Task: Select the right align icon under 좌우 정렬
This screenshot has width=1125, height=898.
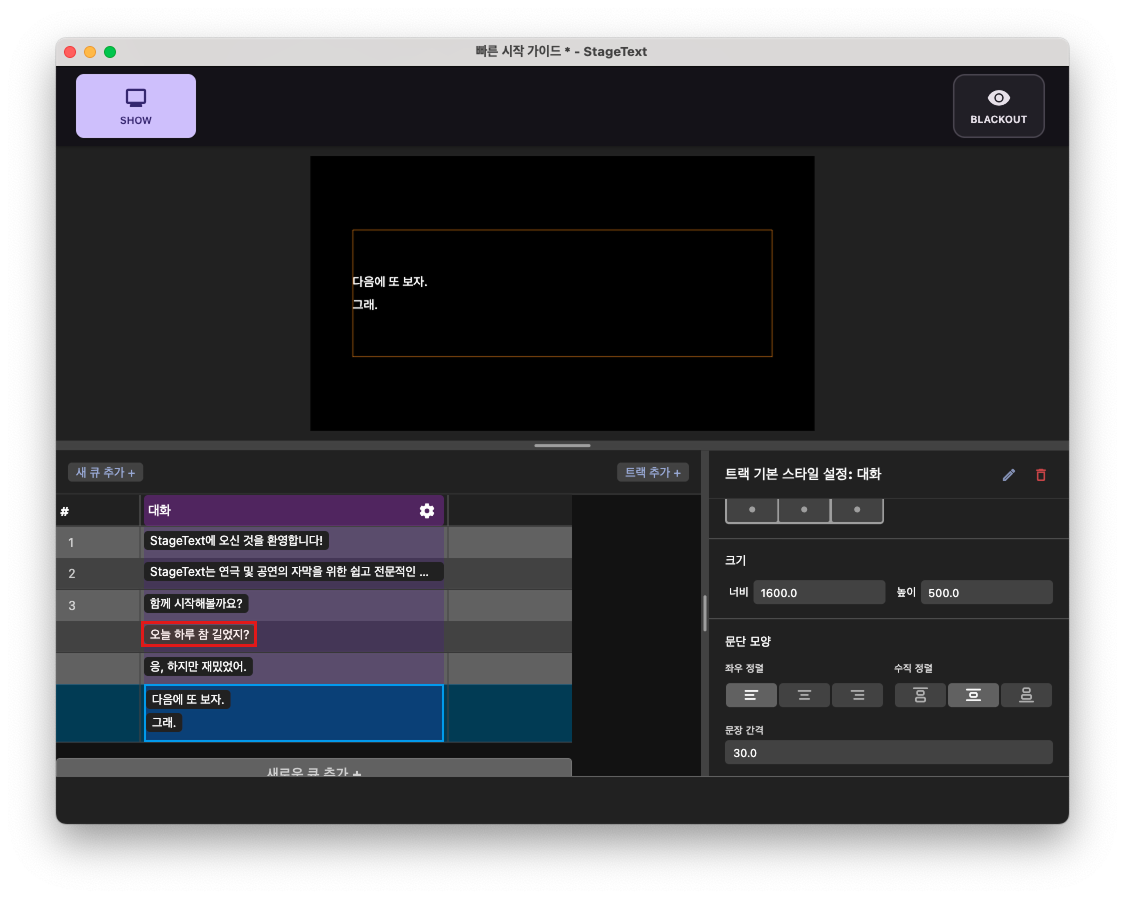Action: [x=857, y=695]
